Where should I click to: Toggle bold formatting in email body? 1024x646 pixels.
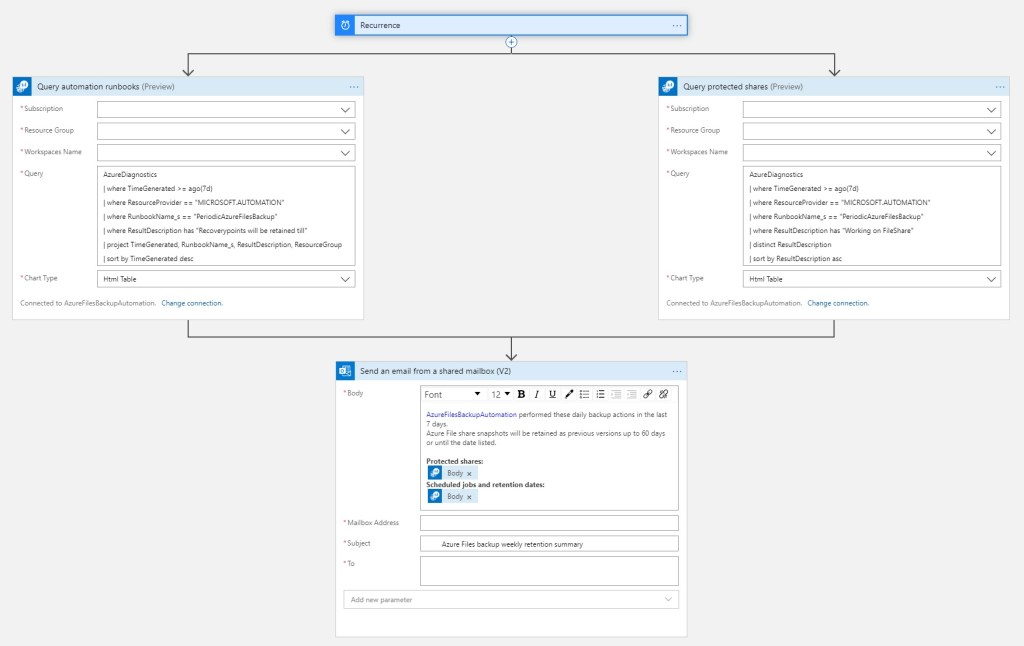pyautogui.click(x=521, y=394)
